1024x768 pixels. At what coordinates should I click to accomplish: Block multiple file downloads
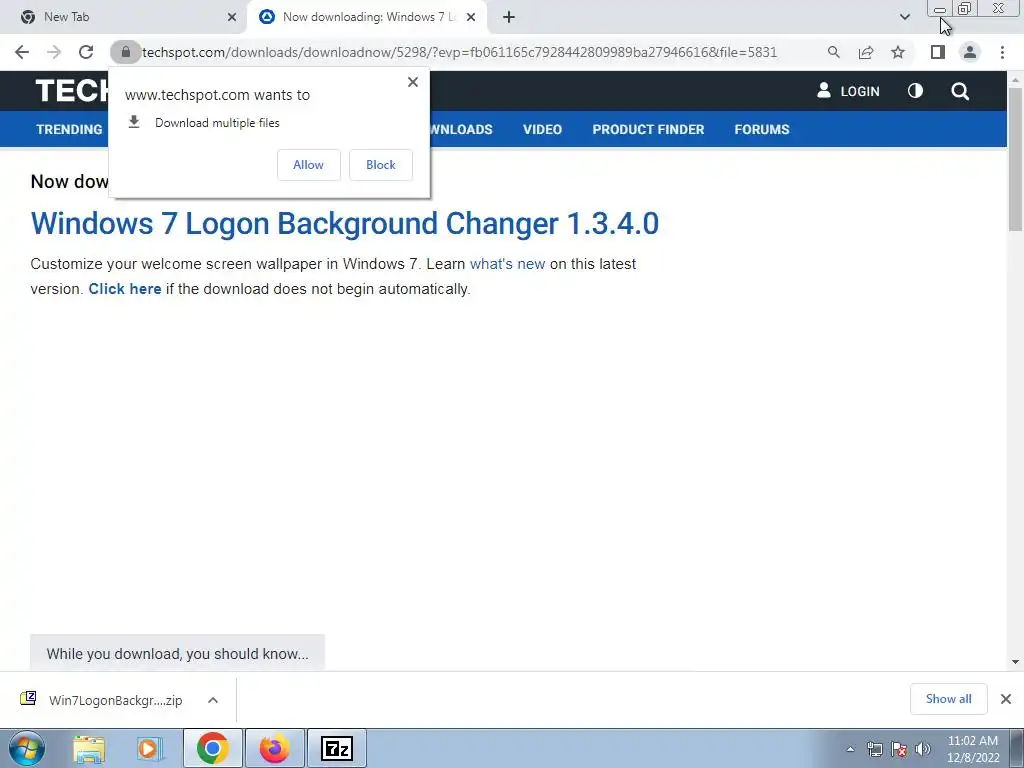pos(381,165)
